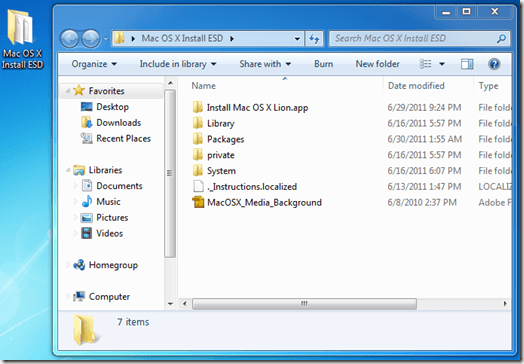
Task: Select the Mac OS X Install ESD desktop folder
Action: pyautogui.click(x=22, y=39)
